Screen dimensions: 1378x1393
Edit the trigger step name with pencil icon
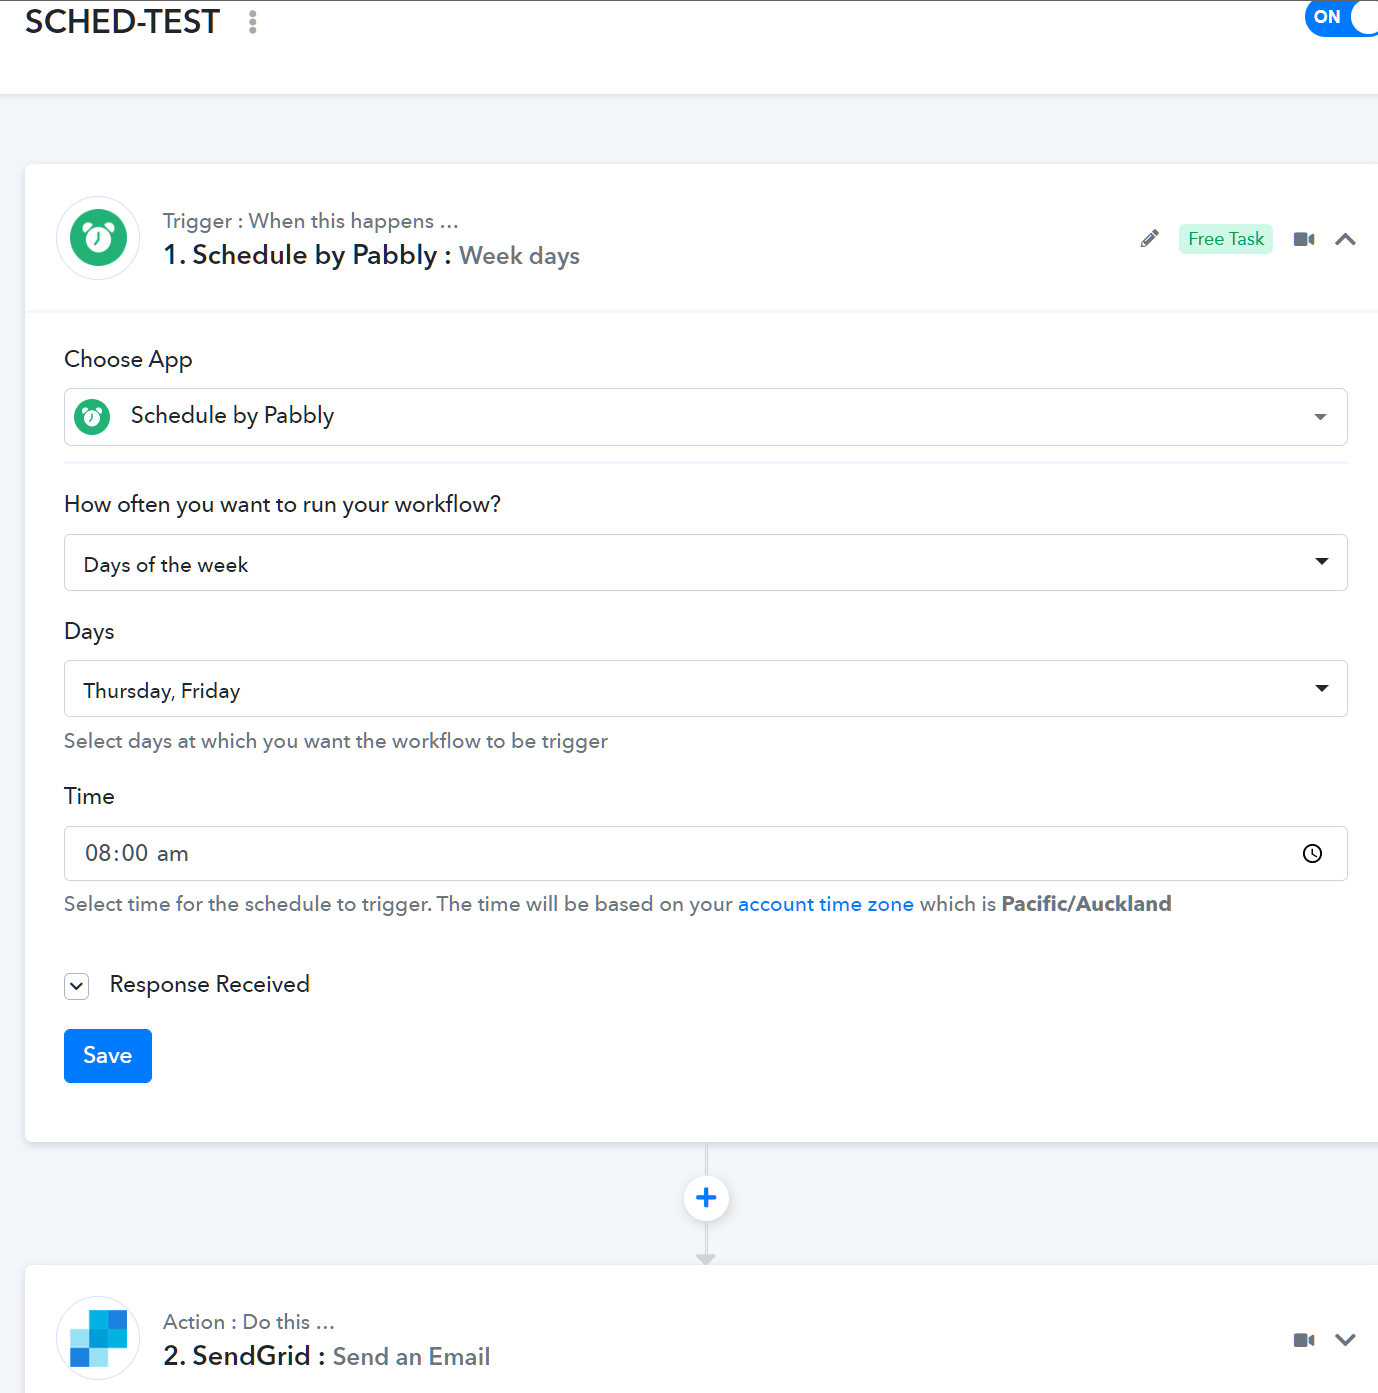click(1150, 239)
